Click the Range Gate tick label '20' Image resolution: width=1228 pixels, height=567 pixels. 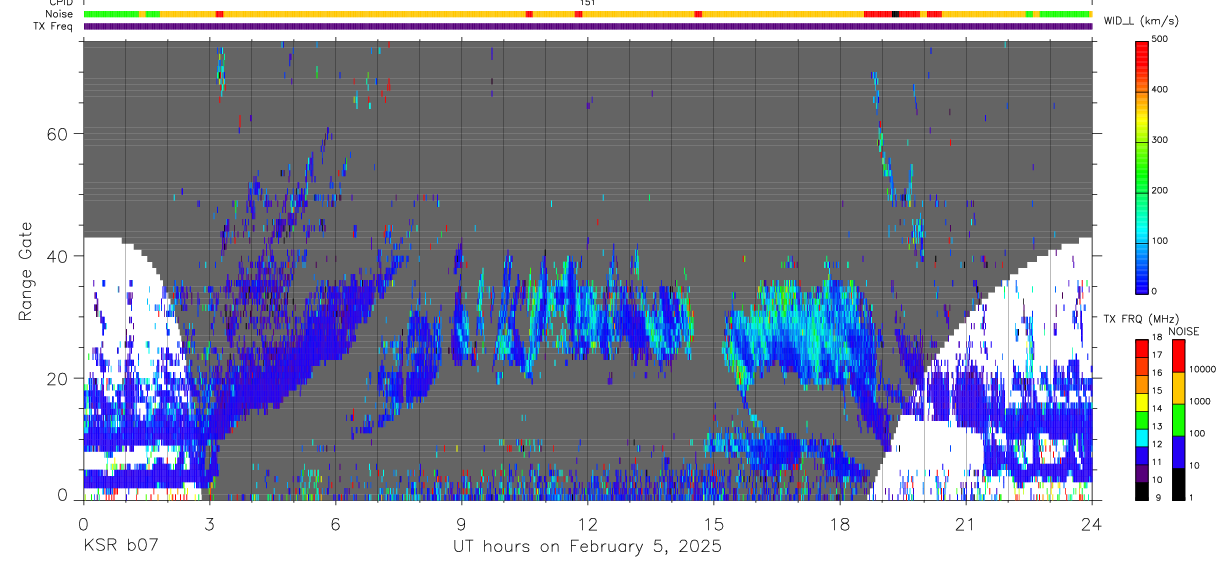(x=56, y=379)
